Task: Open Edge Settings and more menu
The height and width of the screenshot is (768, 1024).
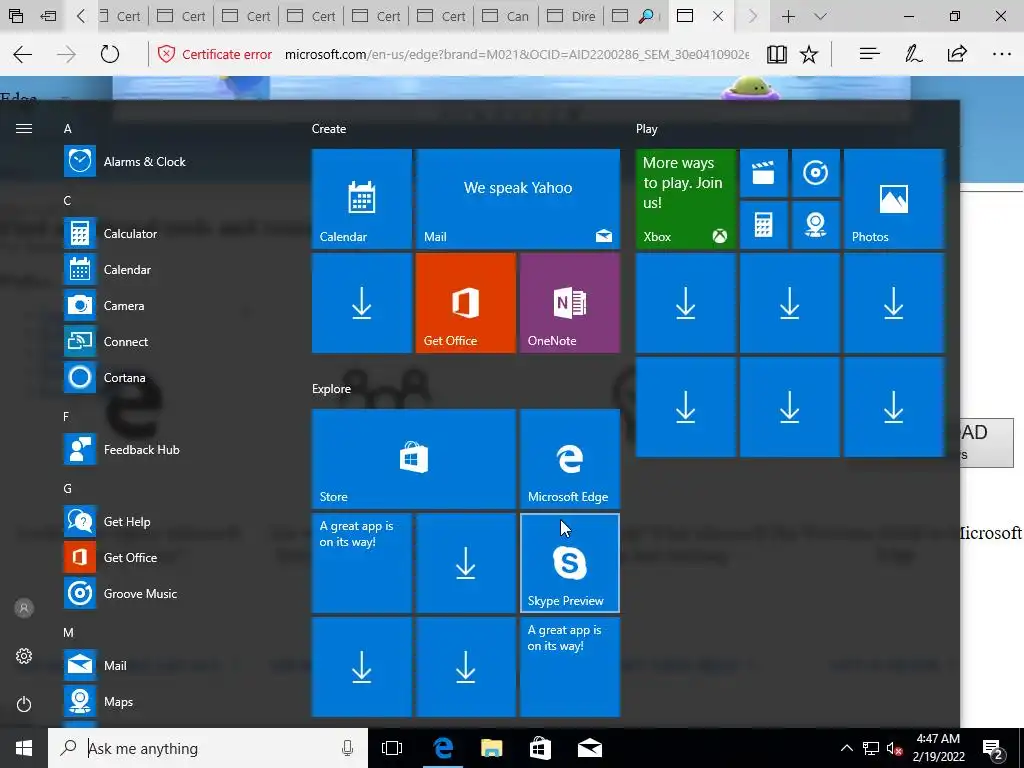Action: [1001, 54]
